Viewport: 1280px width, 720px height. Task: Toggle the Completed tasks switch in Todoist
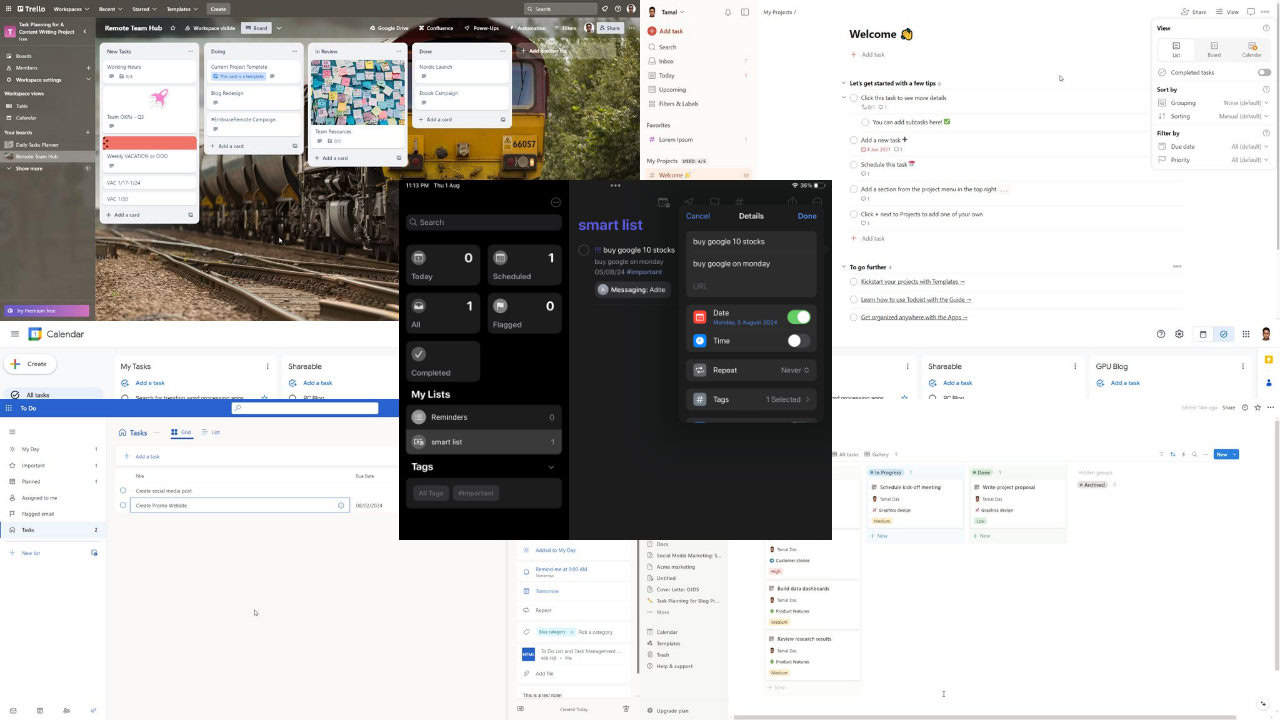tap(1264, 72)
